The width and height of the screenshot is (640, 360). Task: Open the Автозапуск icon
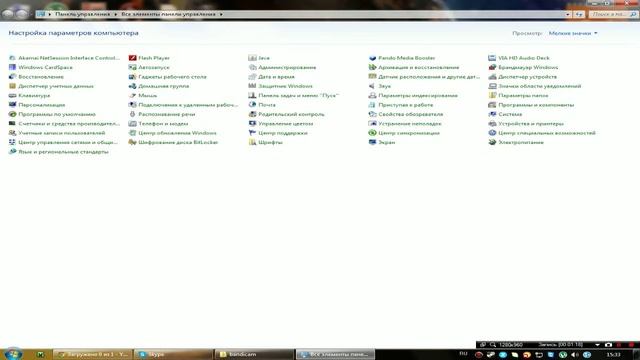pos(132,67)
